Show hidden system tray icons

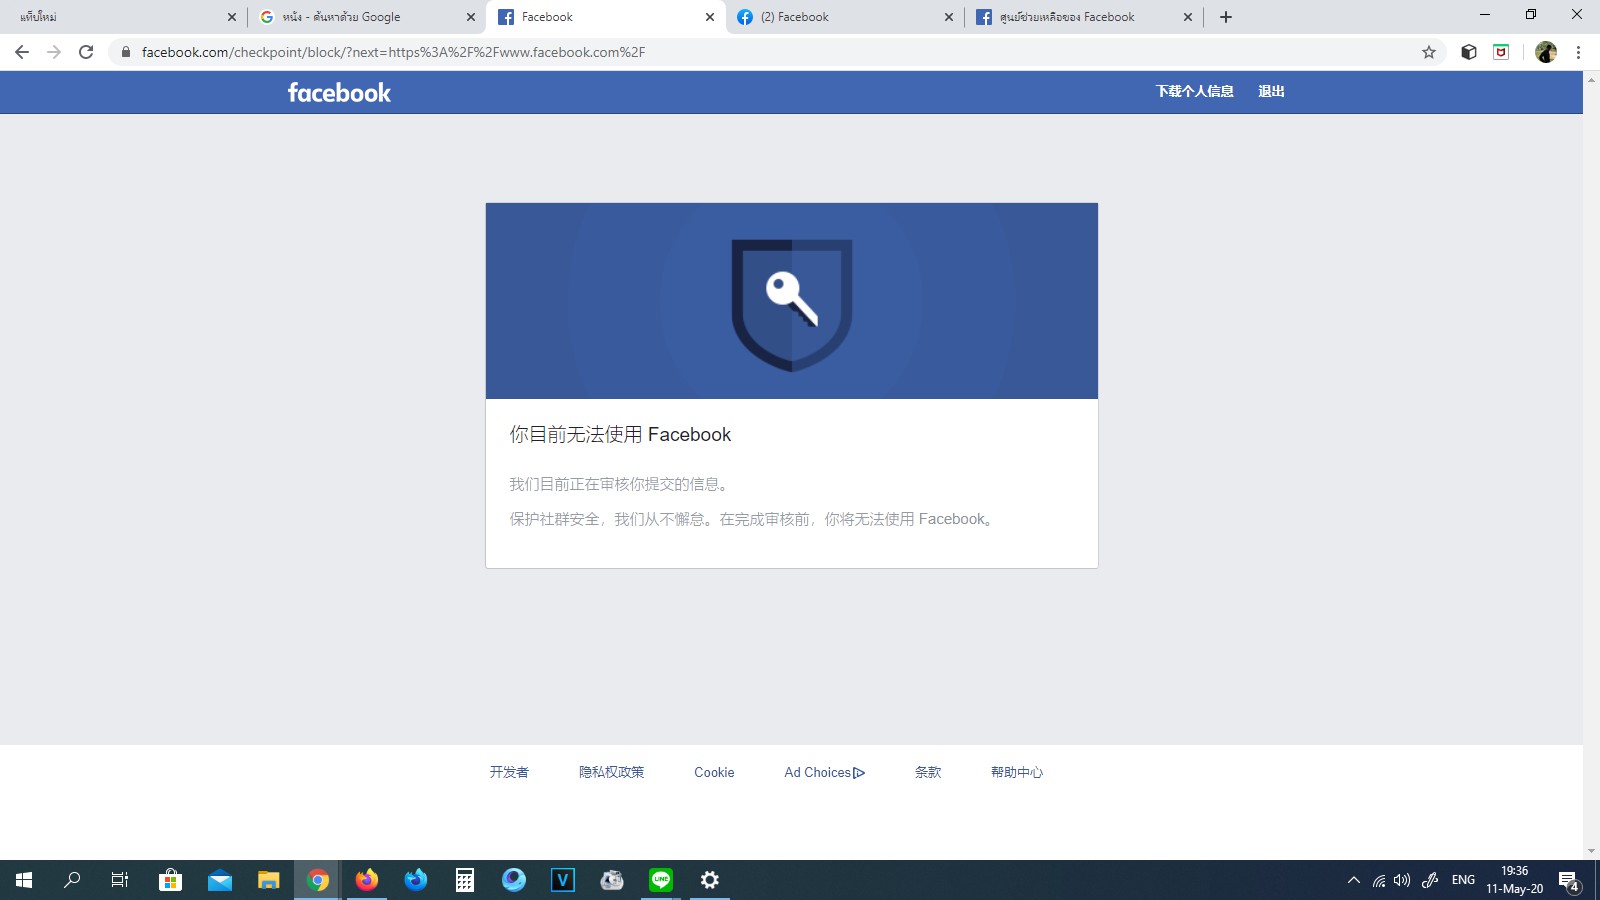click(1354, 880)
